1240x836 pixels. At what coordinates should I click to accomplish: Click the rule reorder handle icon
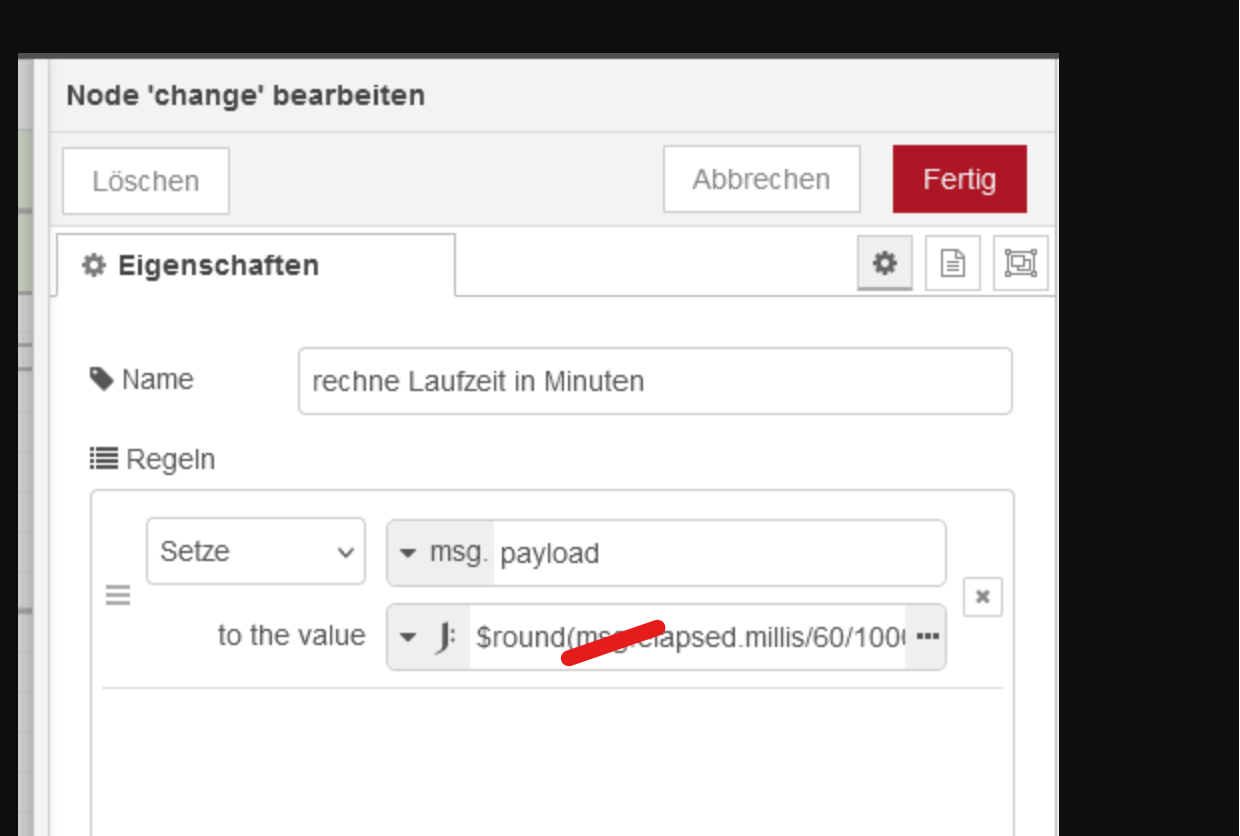[x=118, y=596]
